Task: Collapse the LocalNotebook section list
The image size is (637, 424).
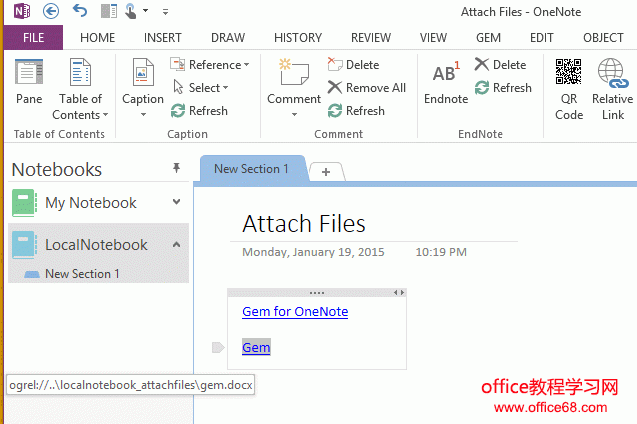Action: 177,244
